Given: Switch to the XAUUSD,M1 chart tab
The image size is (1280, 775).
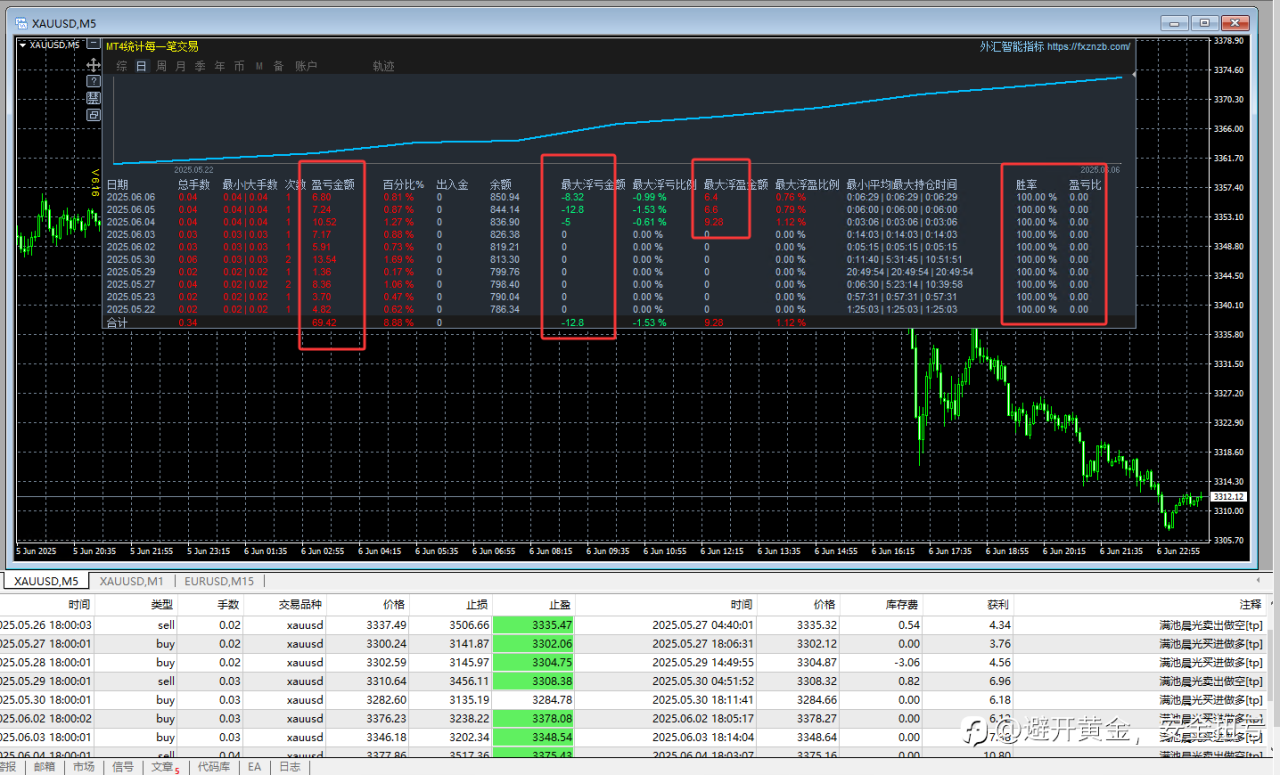Looking at the screenshot, I should (131, 581).
